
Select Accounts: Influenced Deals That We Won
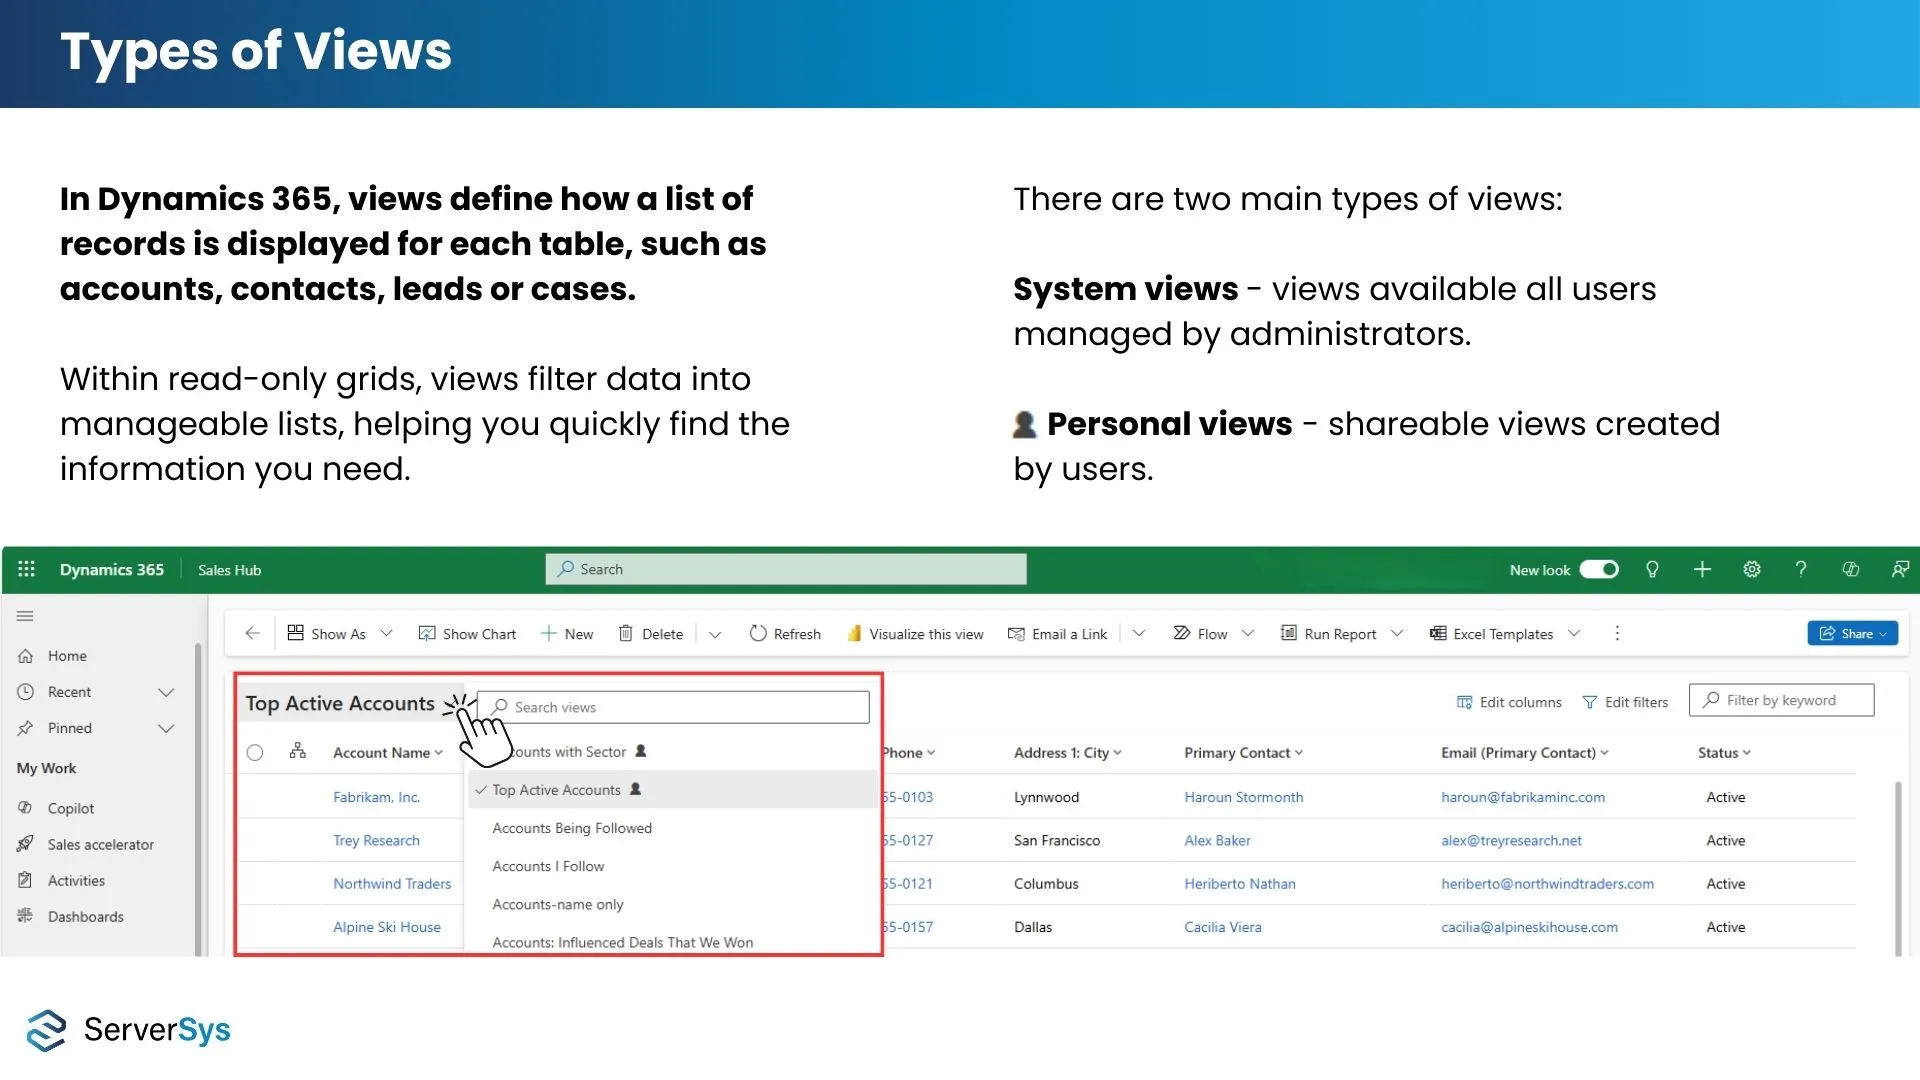click(623, 942)
